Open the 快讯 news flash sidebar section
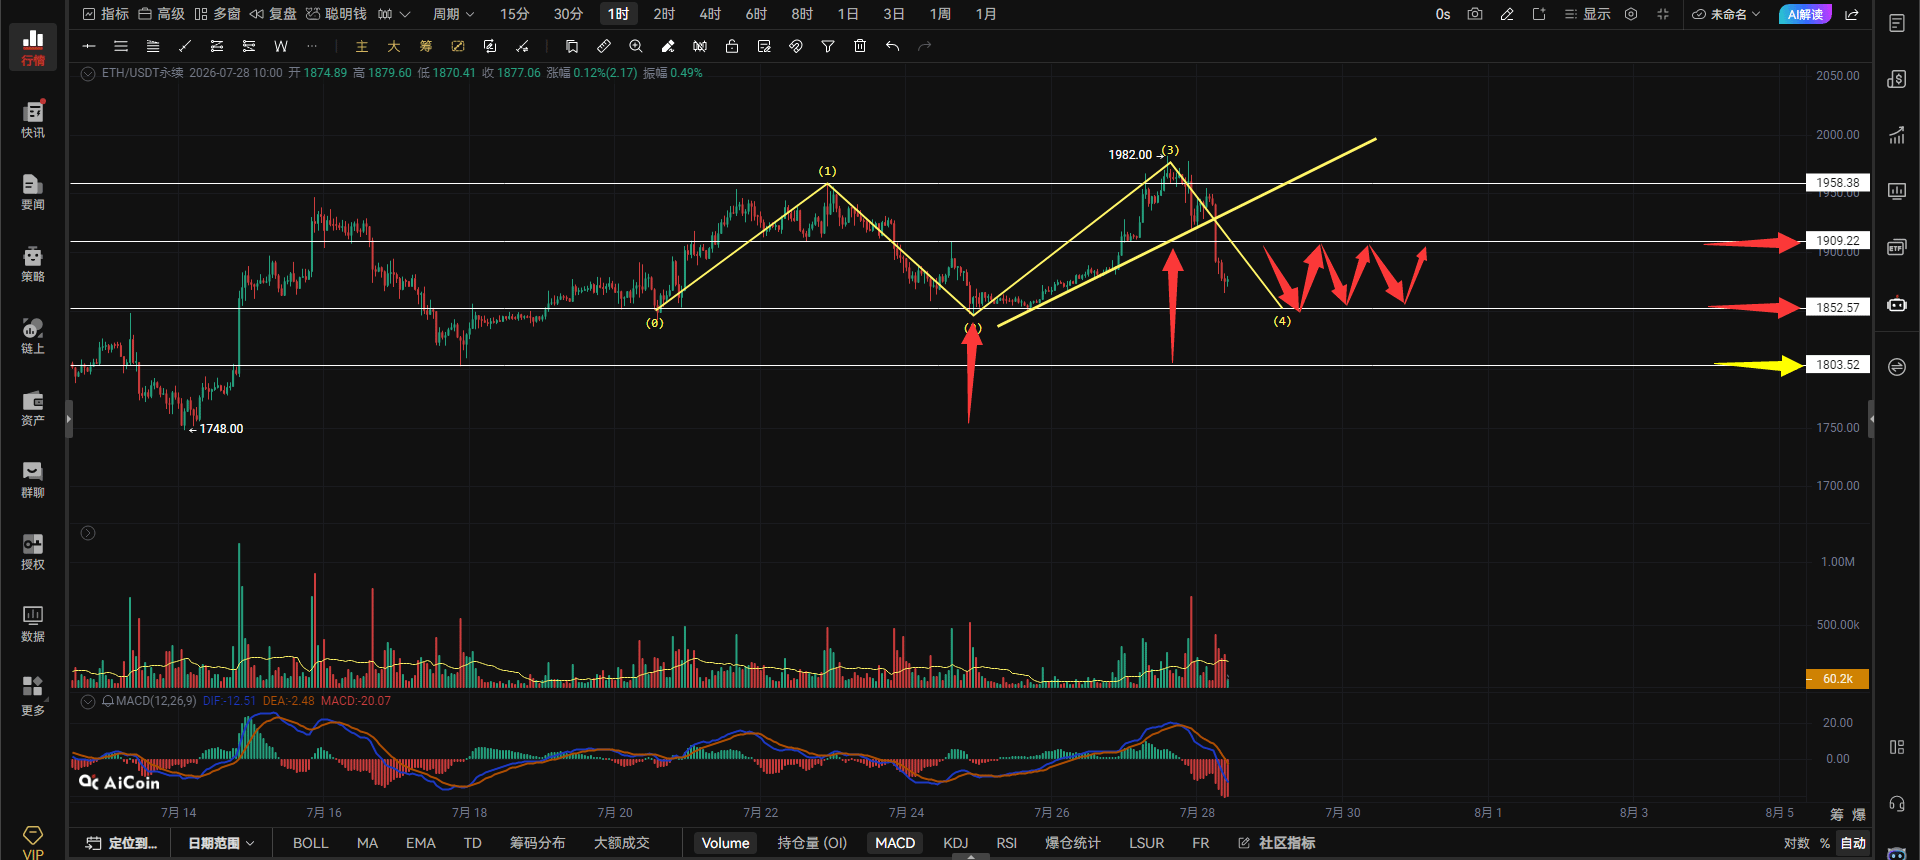 pos(33,119)
